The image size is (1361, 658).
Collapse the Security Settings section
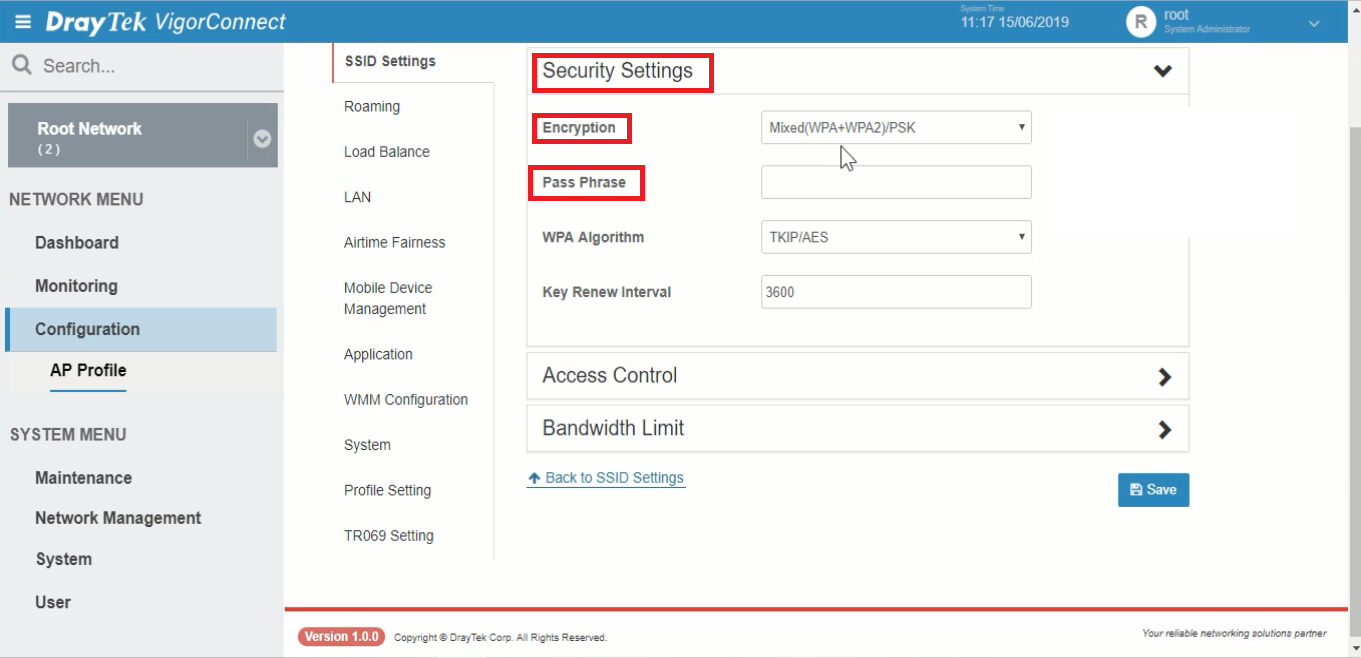tap(1162, 71)
